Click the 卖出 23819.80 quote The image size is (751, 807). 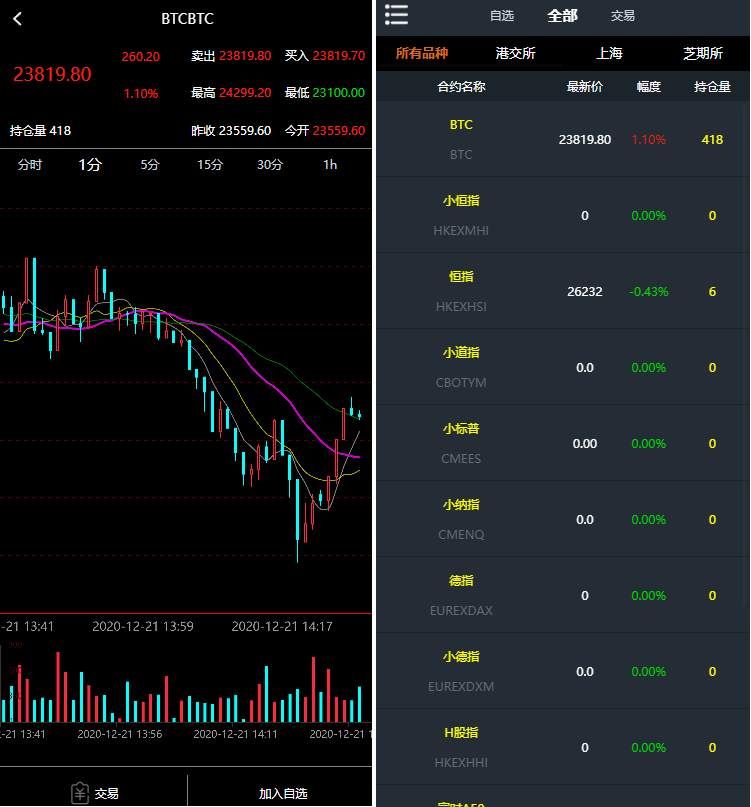coord(231,56)
